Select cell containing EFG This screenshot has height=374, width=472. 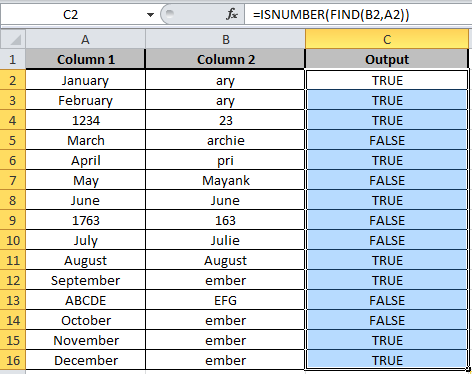[x=225, y=300]
